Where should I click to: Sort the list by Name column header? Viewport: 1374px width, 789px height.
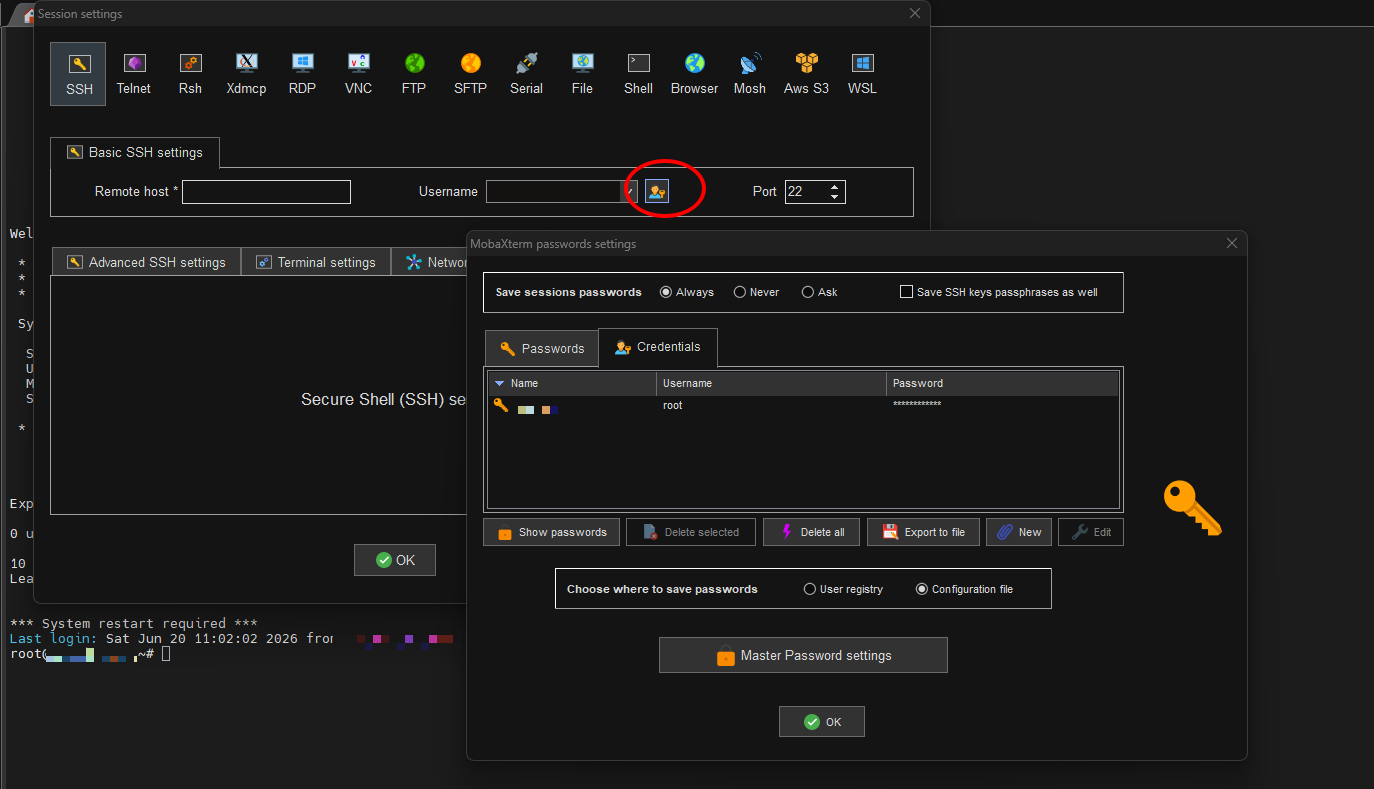[572, 383]
